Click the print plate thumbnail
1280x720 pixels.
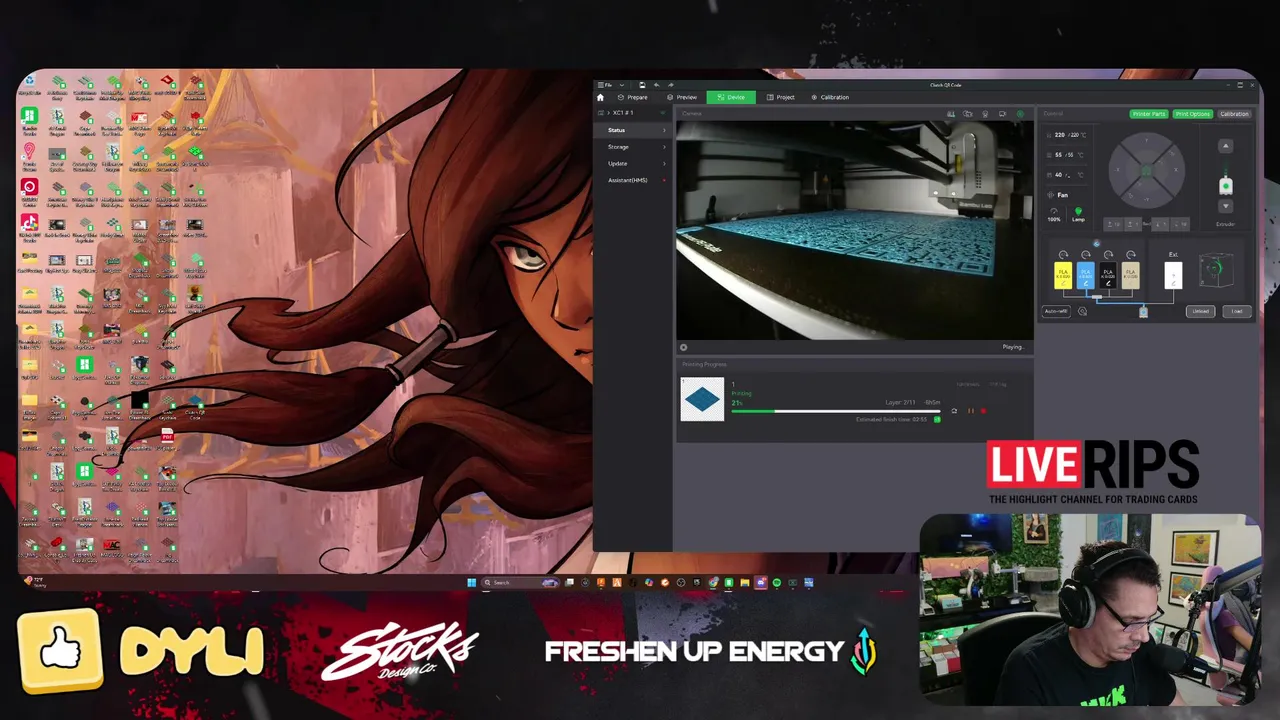[702, 399]
